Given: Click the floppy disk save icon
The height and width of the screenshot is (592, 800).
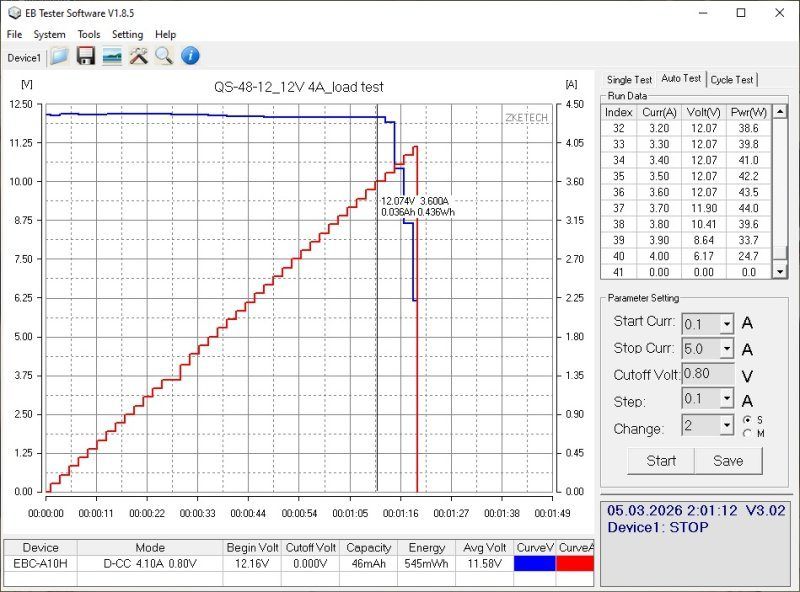Looking at the screenshot, I should click(86, 56).
